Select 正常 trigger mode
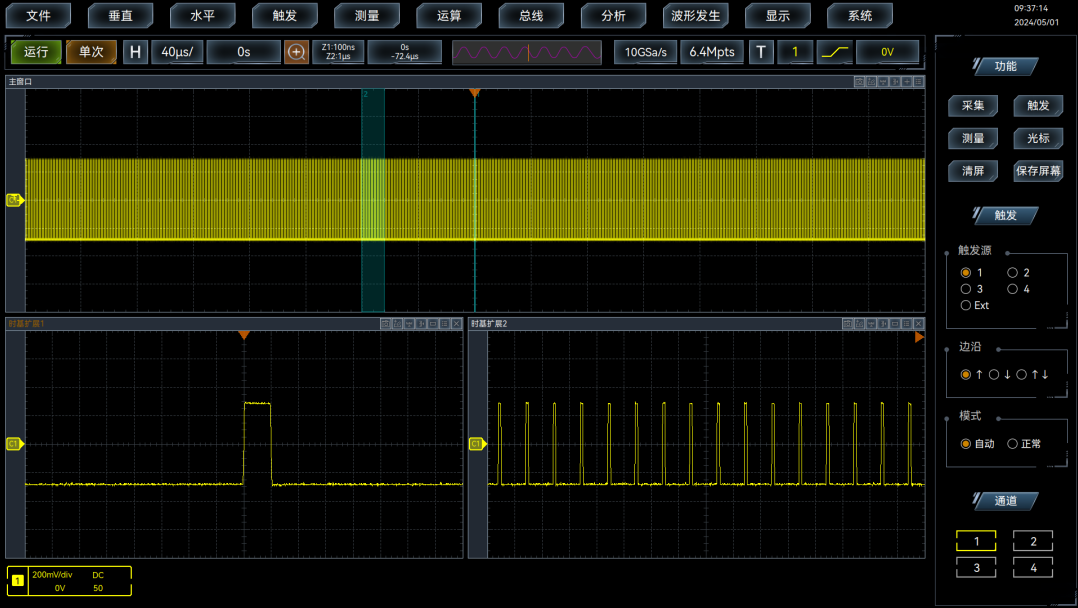This screenshot has width=1078, height=608. point(1012,444)
